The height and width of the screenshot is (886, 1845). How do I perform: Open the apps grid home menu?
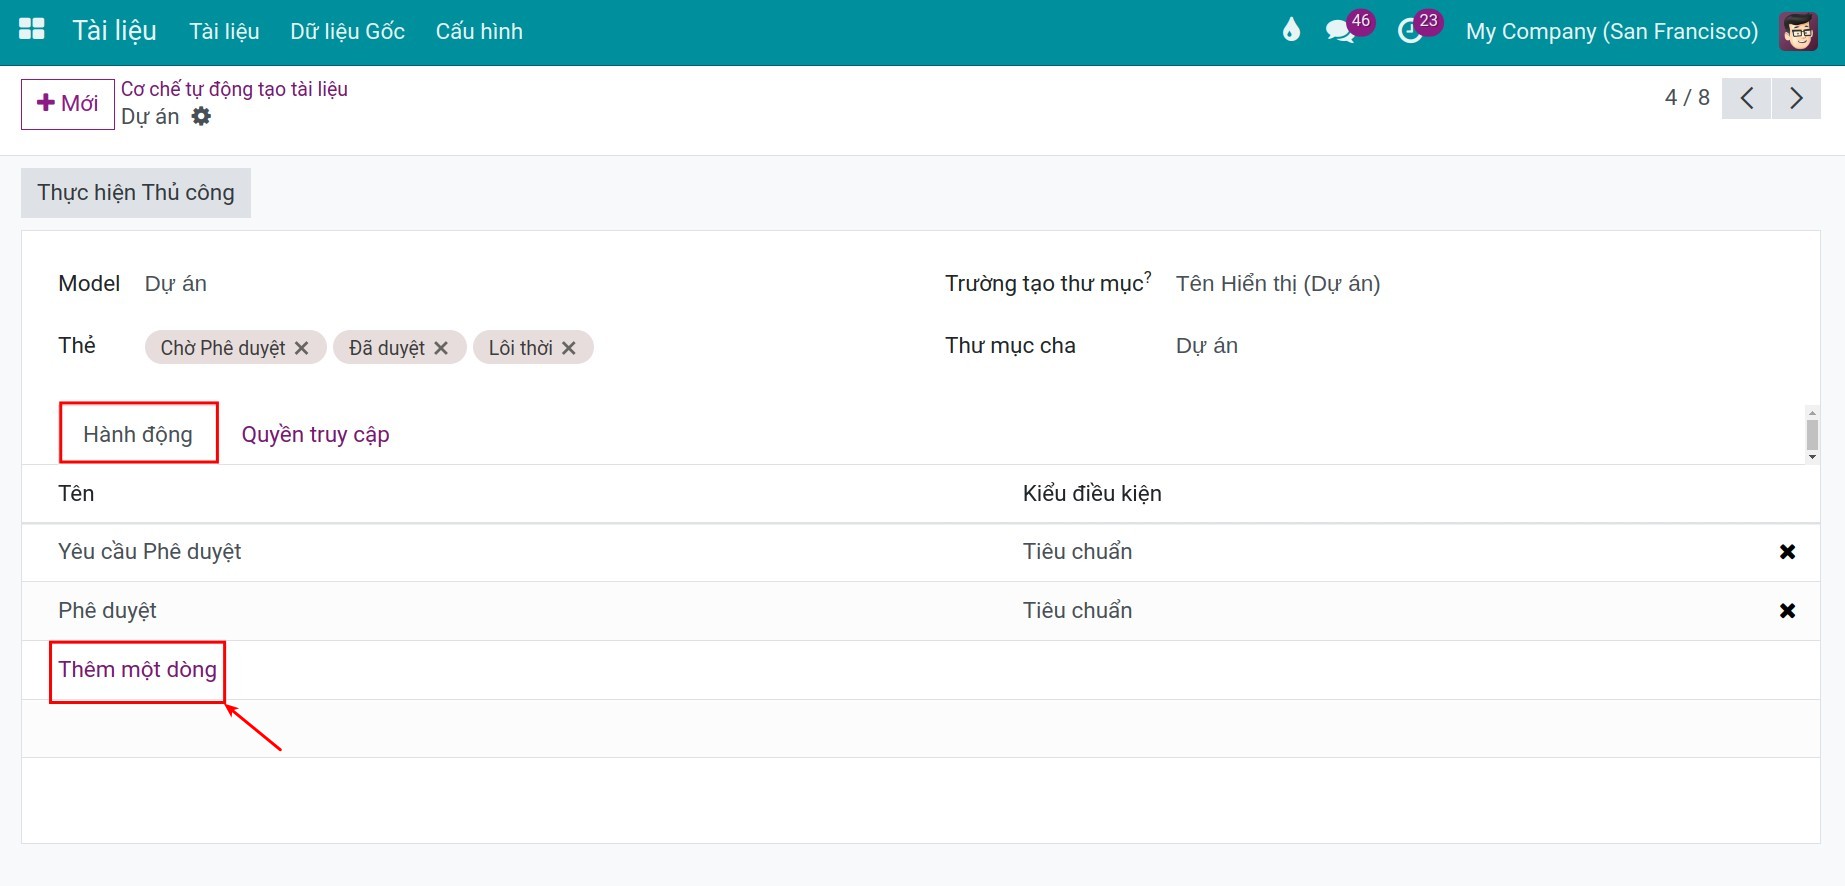(32, 30)
